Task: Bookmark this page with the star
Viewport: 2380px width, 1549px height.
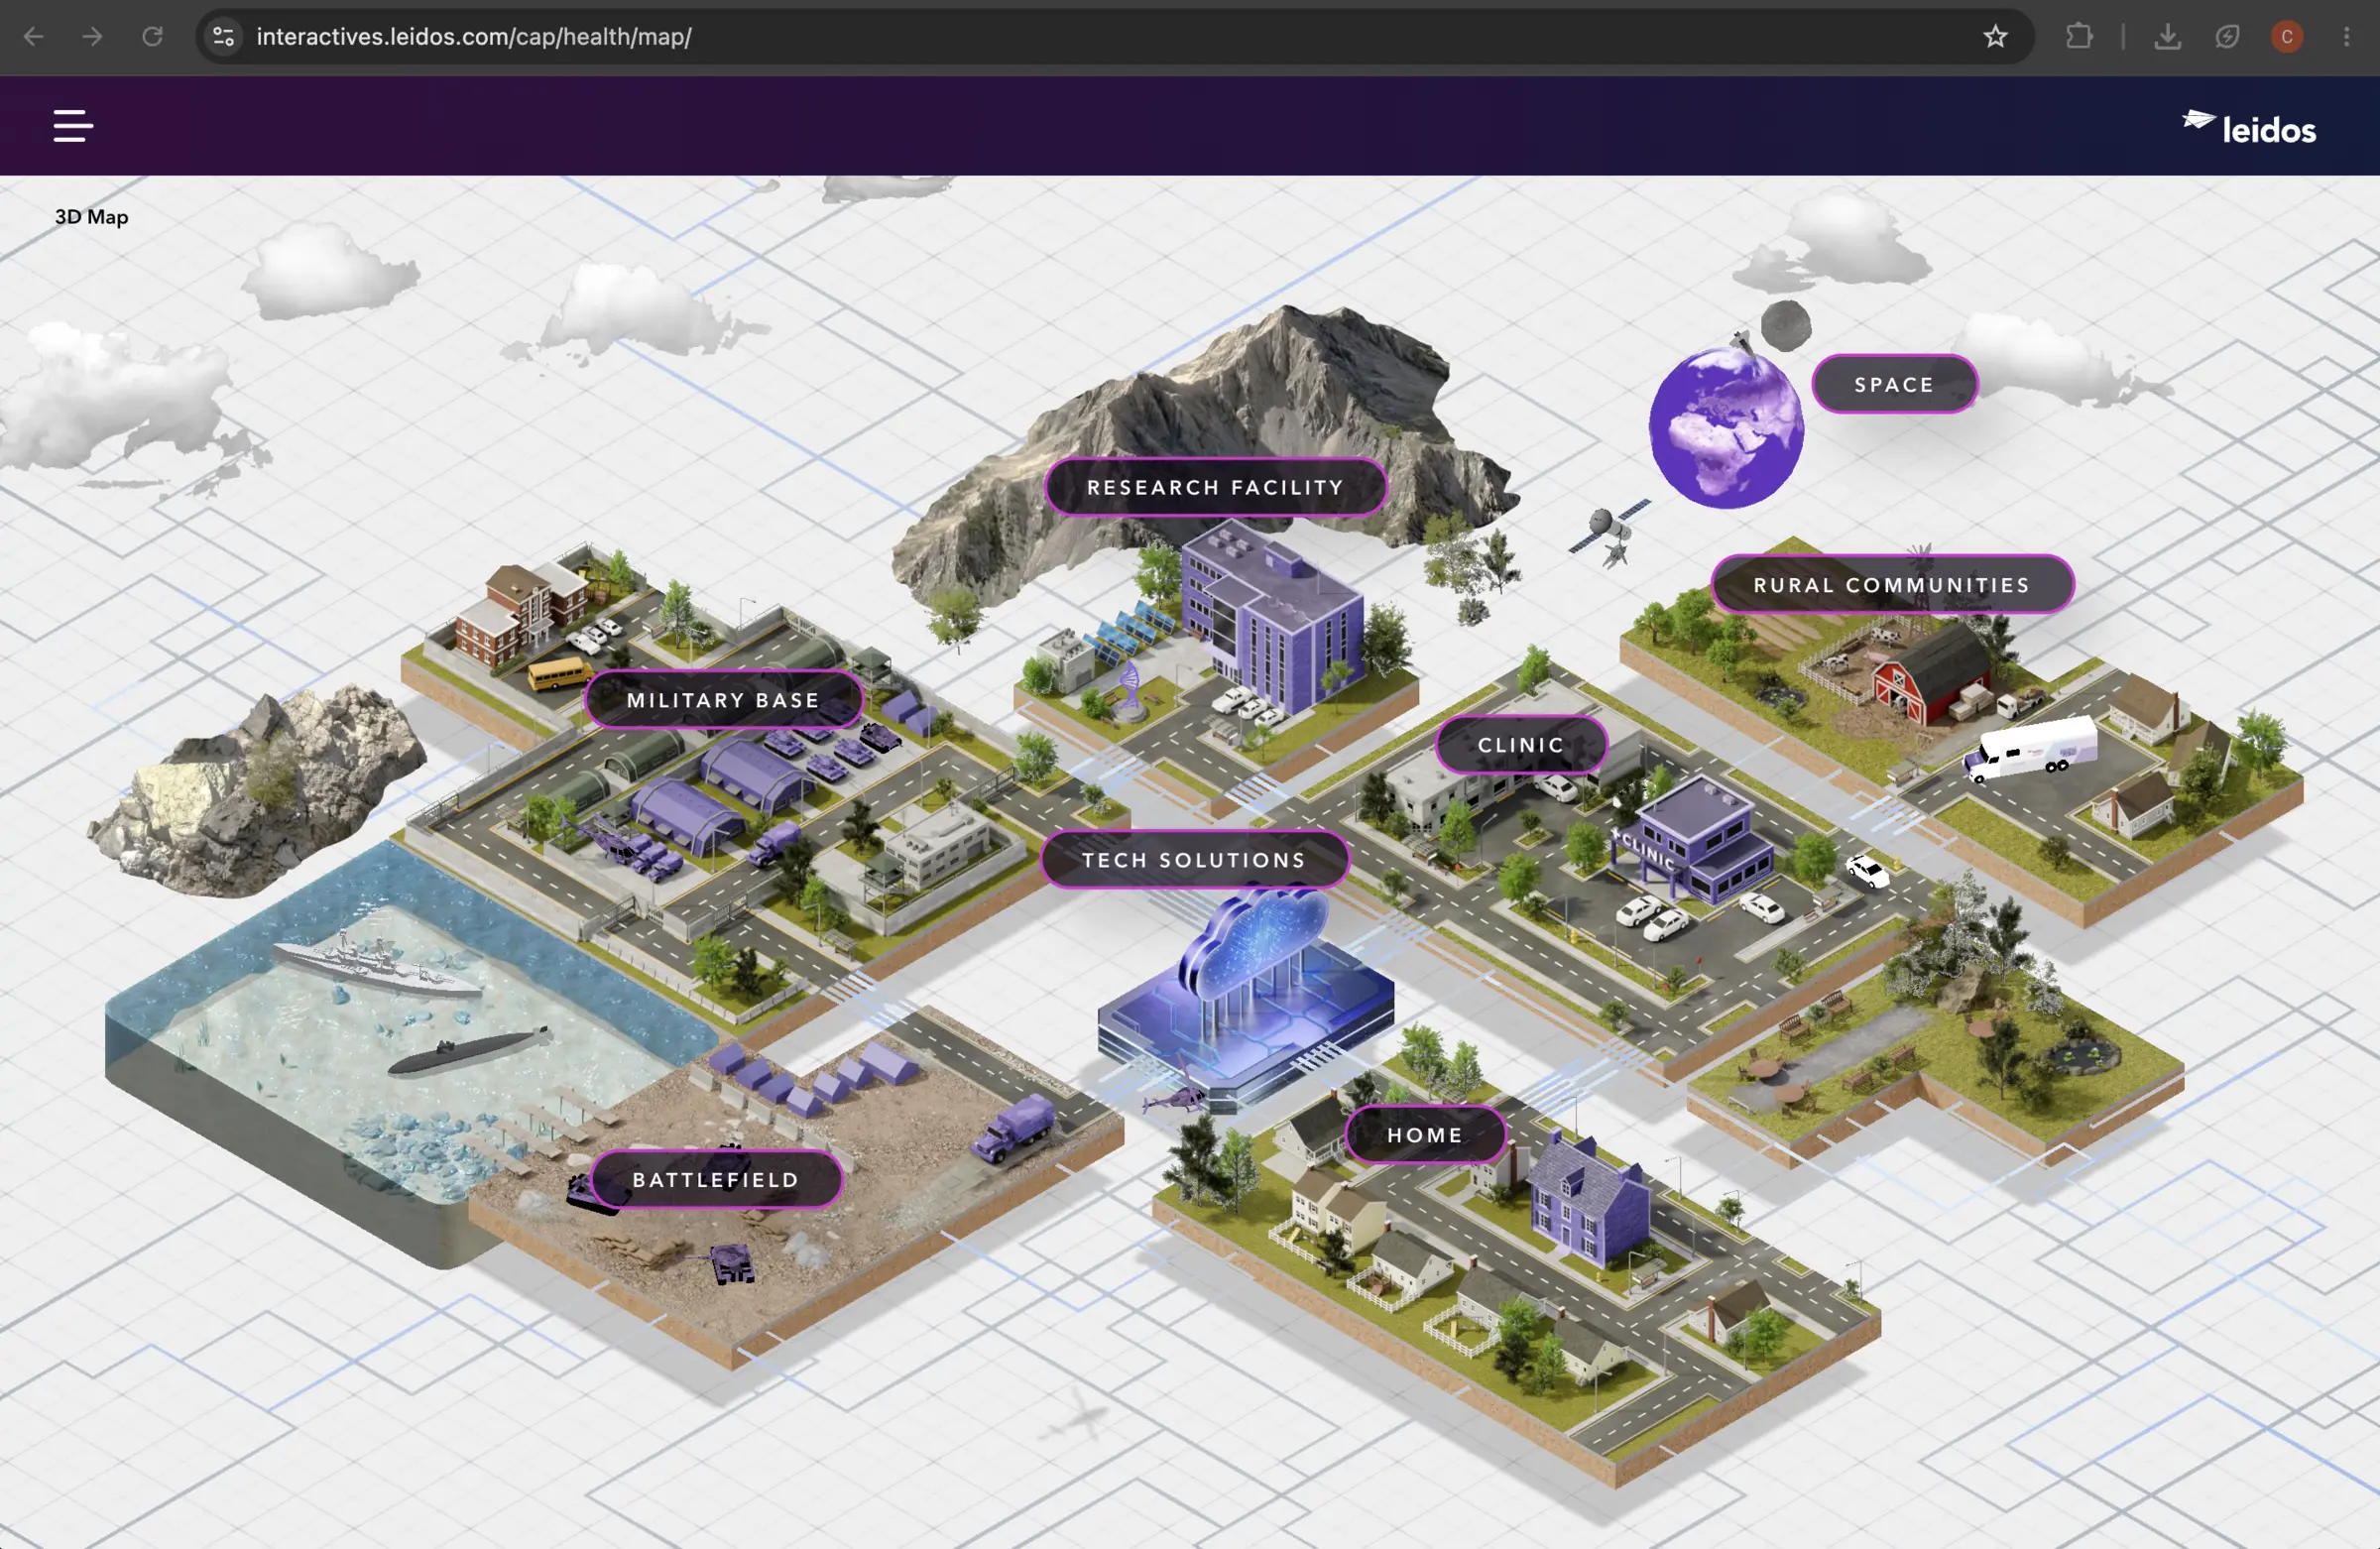Action: [x=1995, y=37]
